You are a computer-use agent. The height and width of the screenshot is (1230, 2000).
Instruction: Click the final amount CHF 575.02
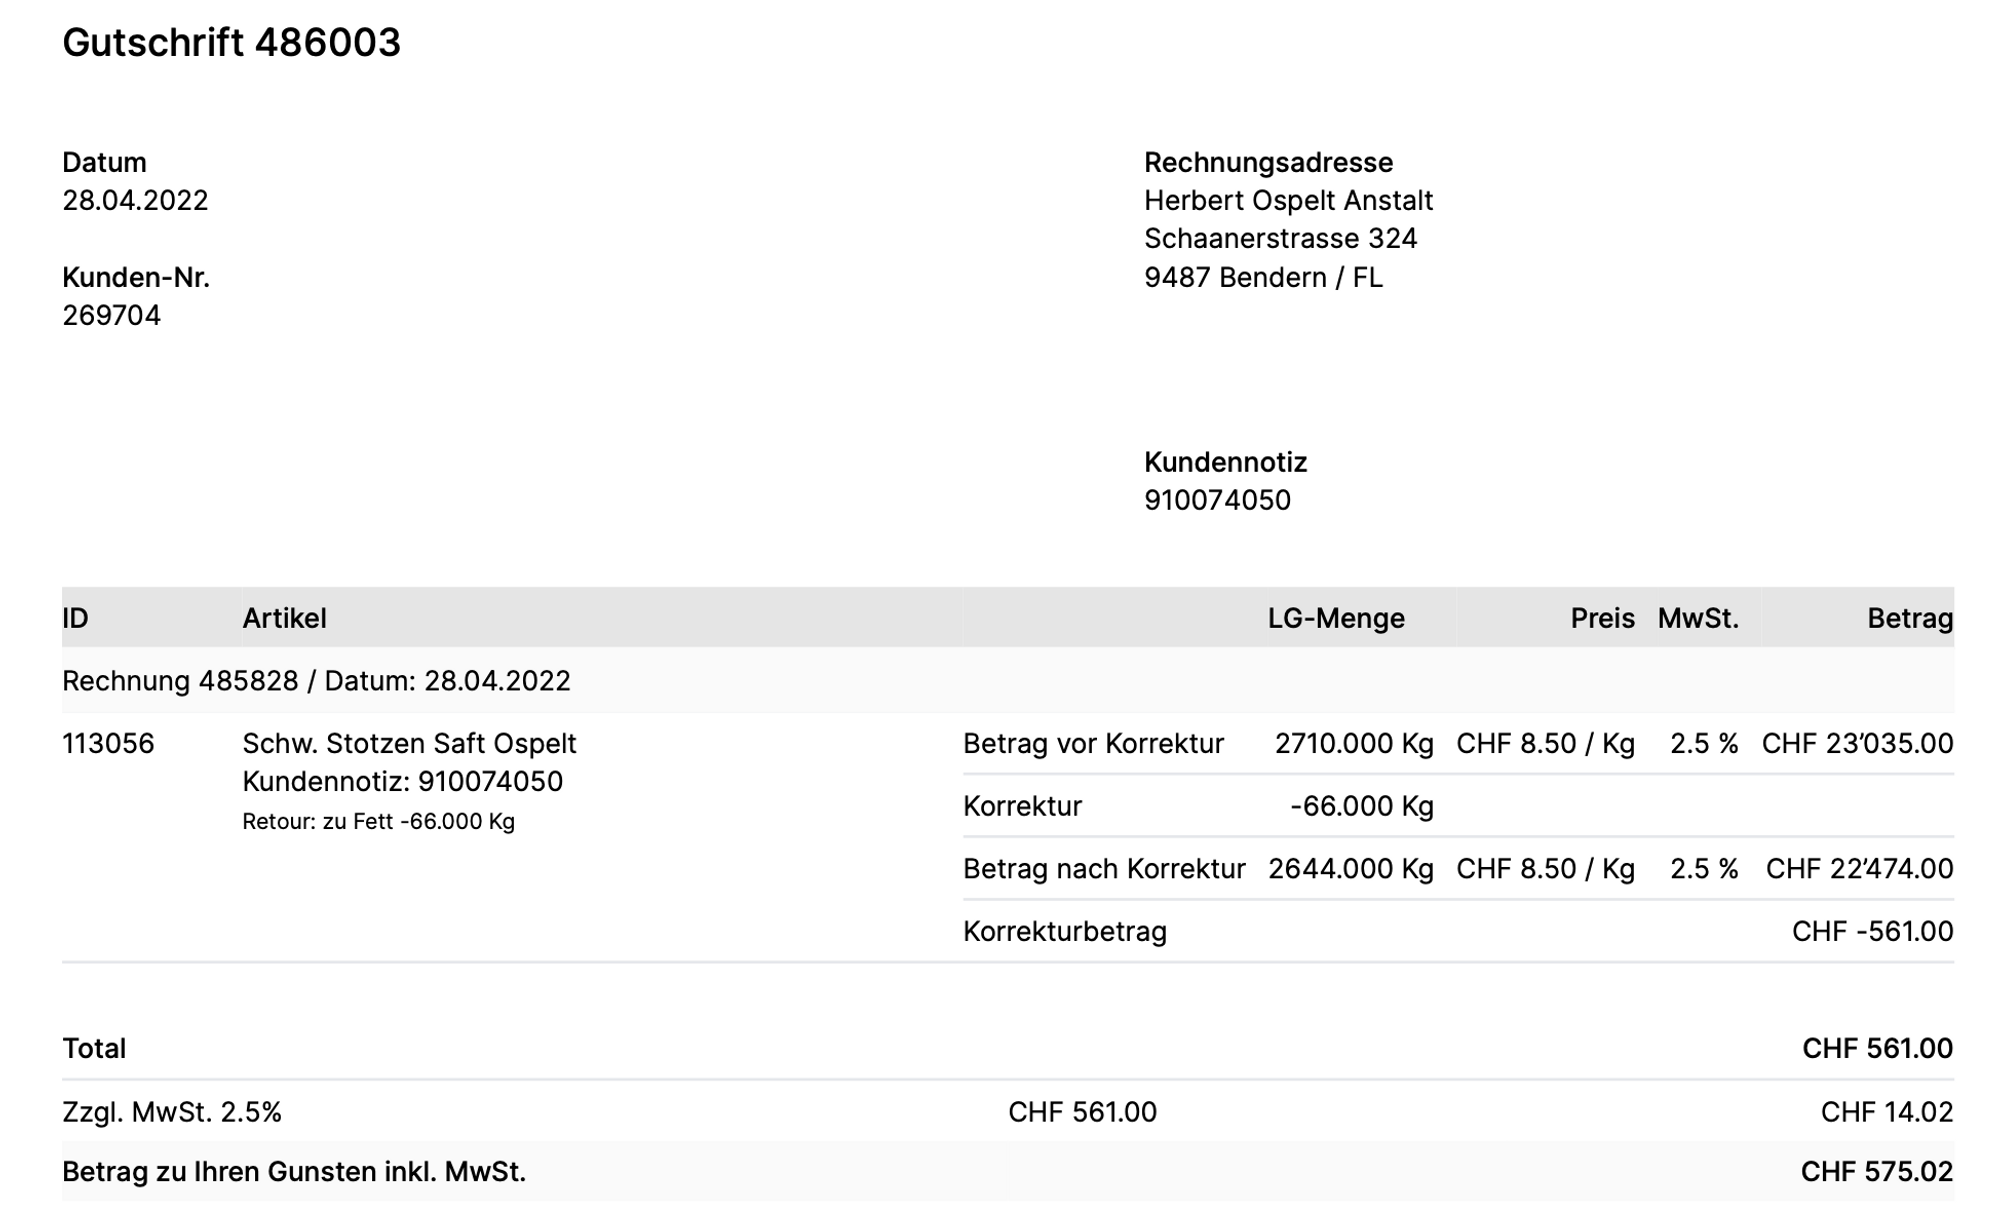pos(1876,1172)
